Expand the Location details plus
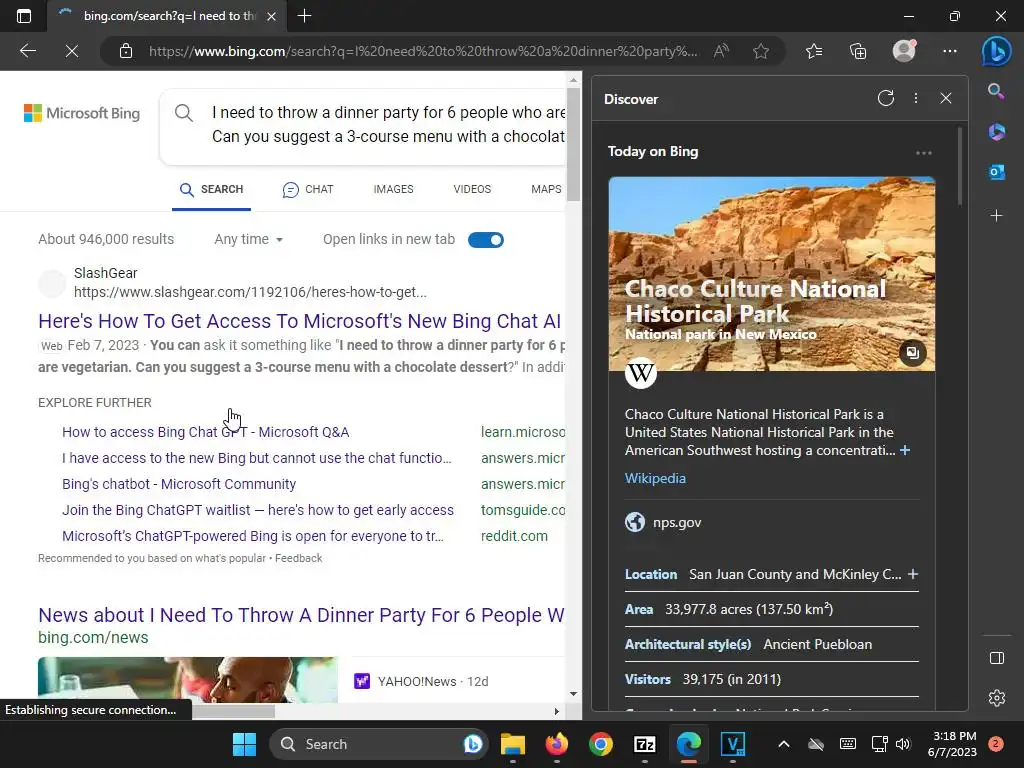Screen dimensions: 1024x768 (913, 573)
